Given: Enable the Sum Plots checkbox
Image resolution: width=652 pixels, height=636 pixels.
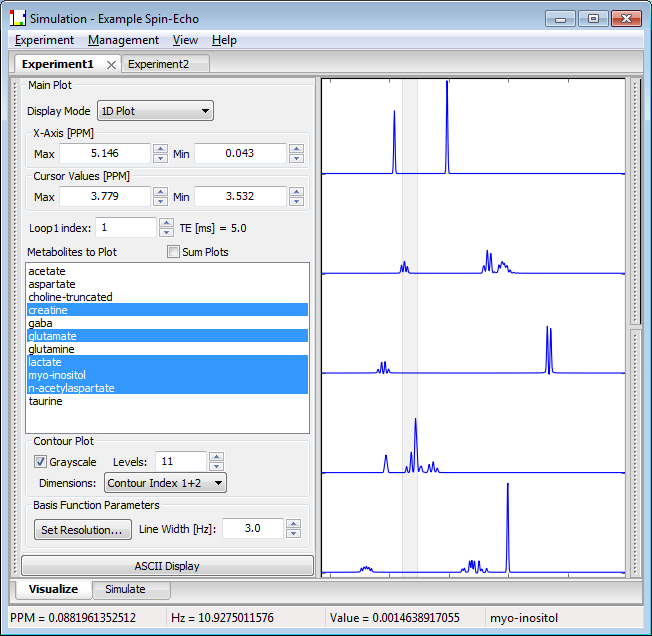Looking at the screenshot, I should coord(173,252).
